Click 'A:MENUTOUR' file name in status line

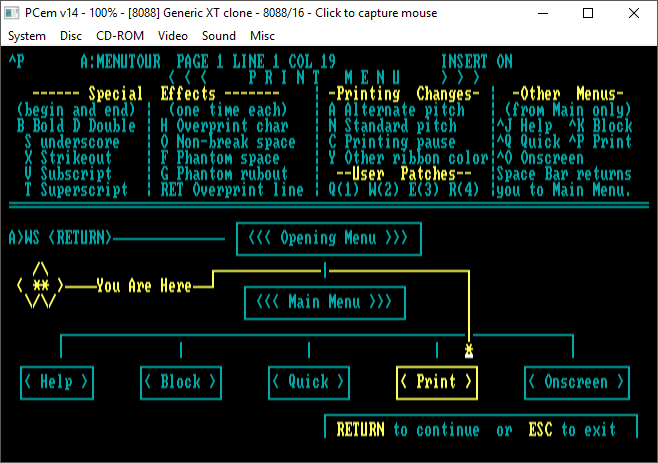tap(120, 62)
